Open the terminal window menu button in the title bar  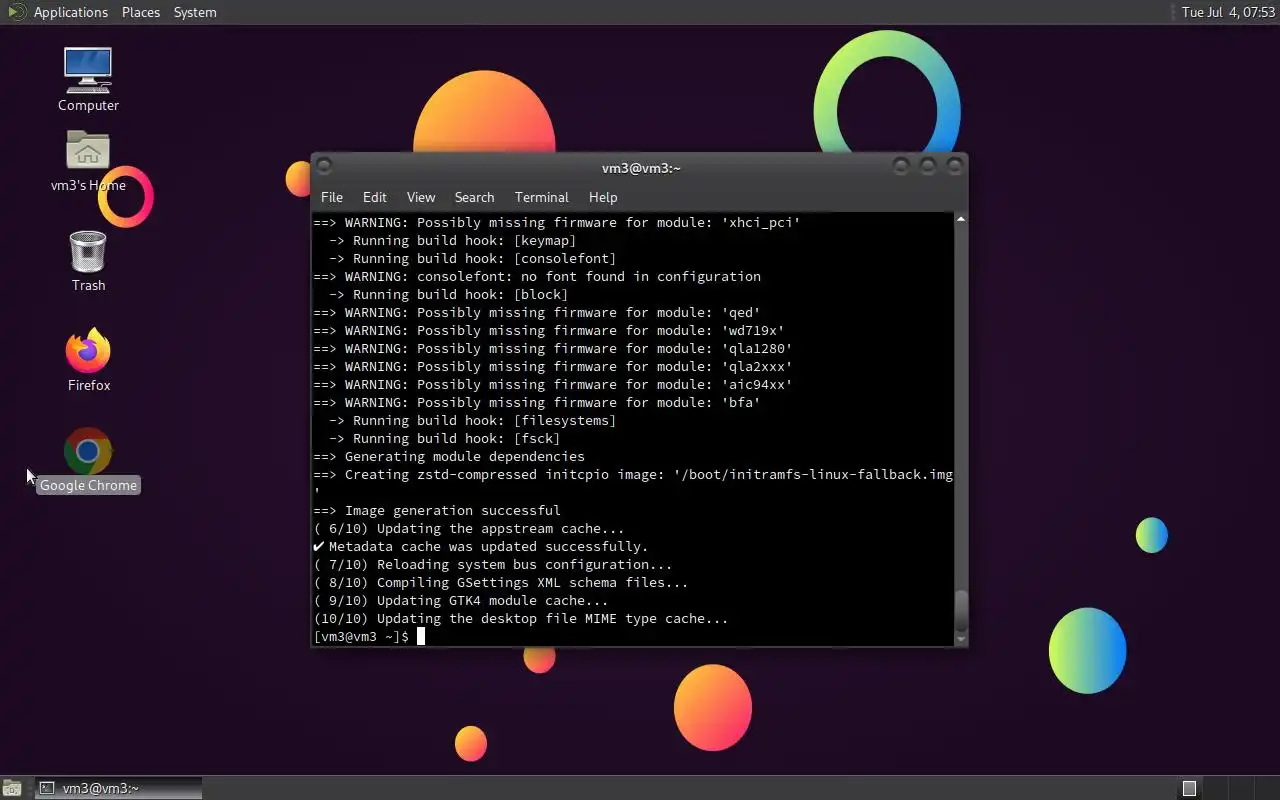click(x=324, y=166)
